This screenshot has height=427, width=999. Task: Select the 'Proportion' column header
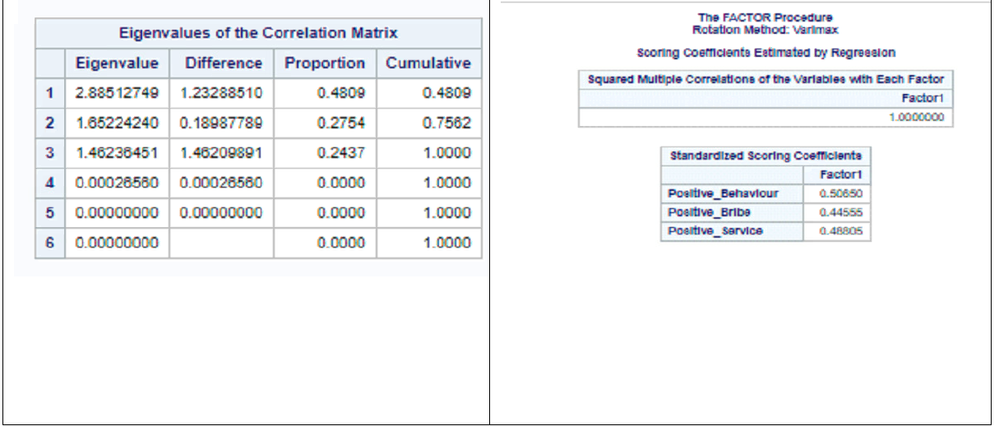[x=325, y=63]
